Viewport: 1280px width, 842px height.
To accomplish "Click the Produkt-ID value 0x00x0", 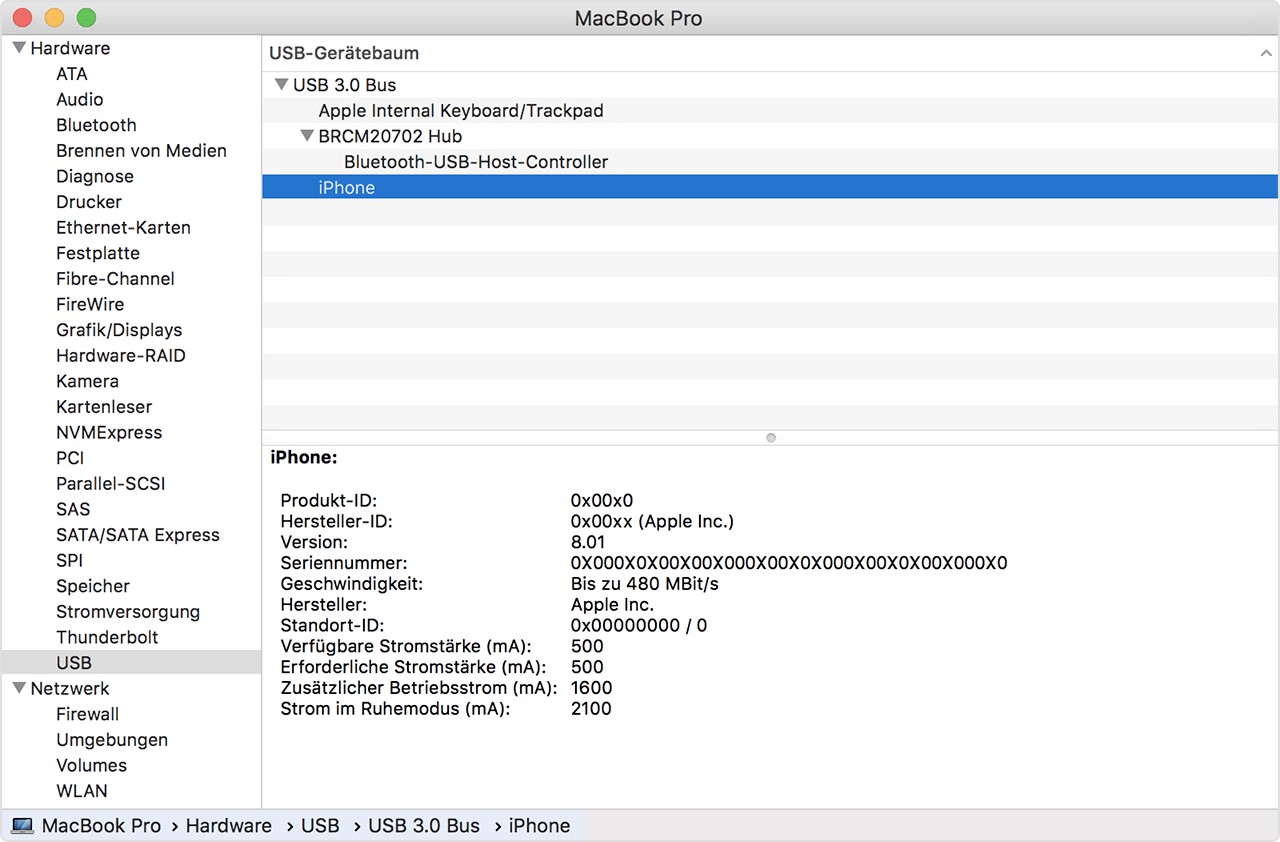I will [x=602, y=500].
